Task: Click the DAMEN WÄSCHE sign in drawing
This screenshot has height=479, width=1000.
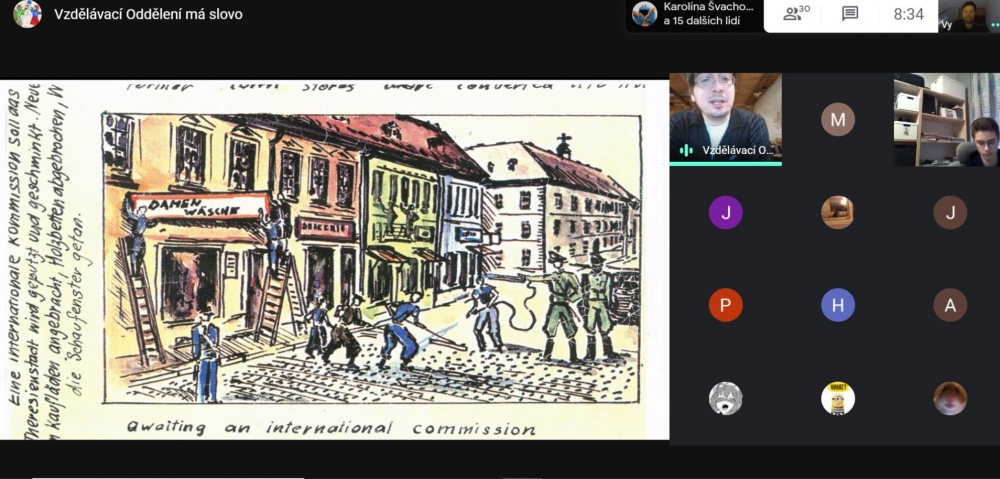Action: tap(202, 206)
